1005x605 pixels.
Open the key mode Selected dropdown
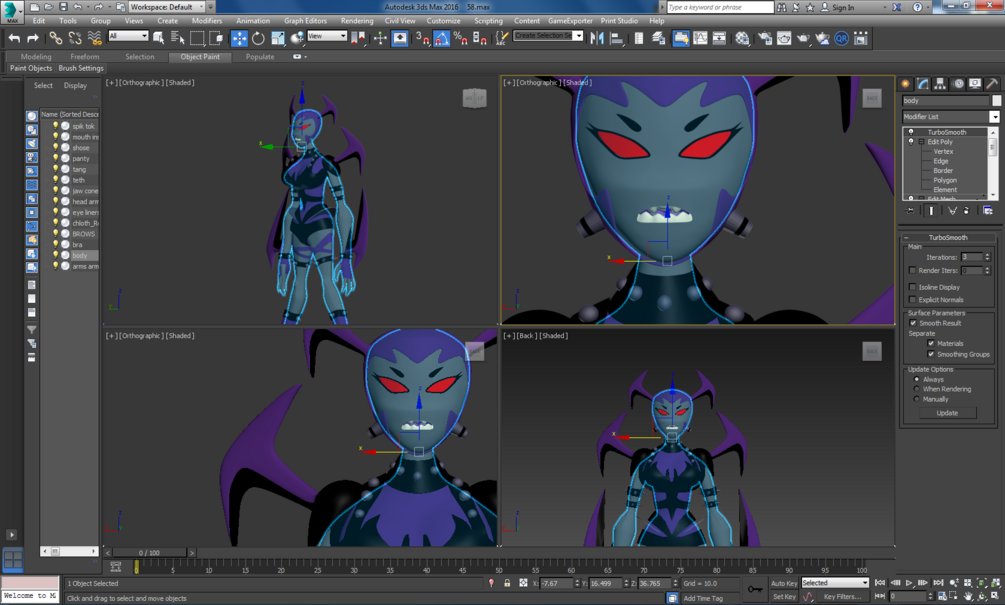[x=835, y=583]
